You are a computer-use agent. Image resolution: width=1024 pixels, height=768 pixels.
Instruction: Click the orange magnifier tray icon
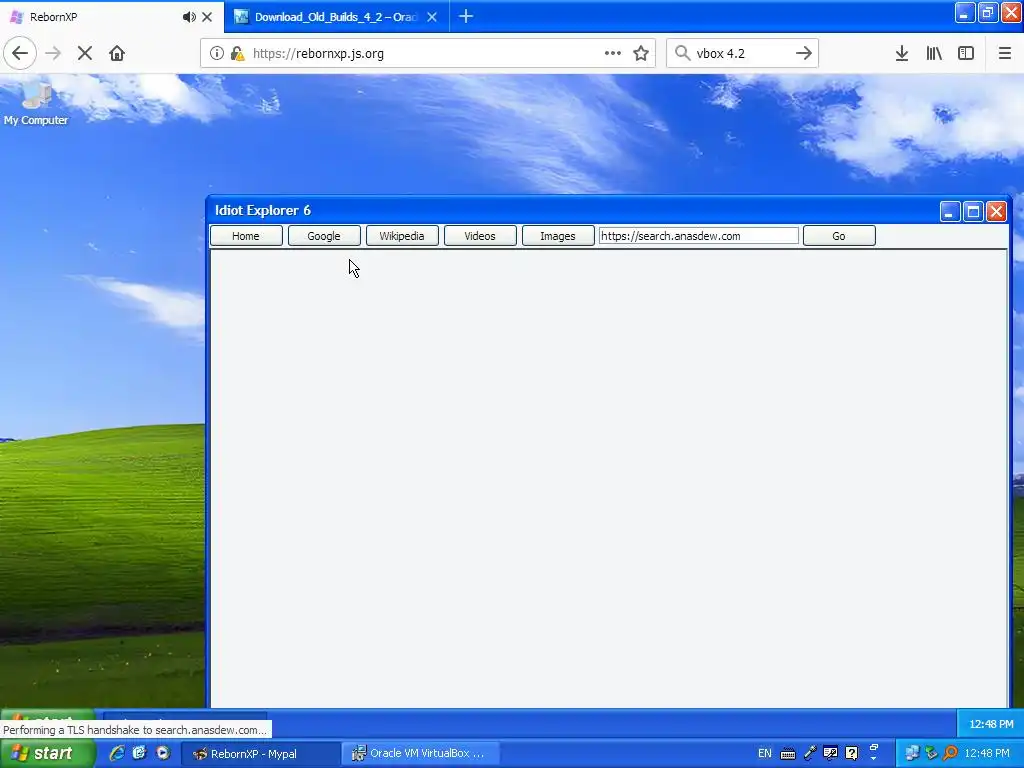951,754
